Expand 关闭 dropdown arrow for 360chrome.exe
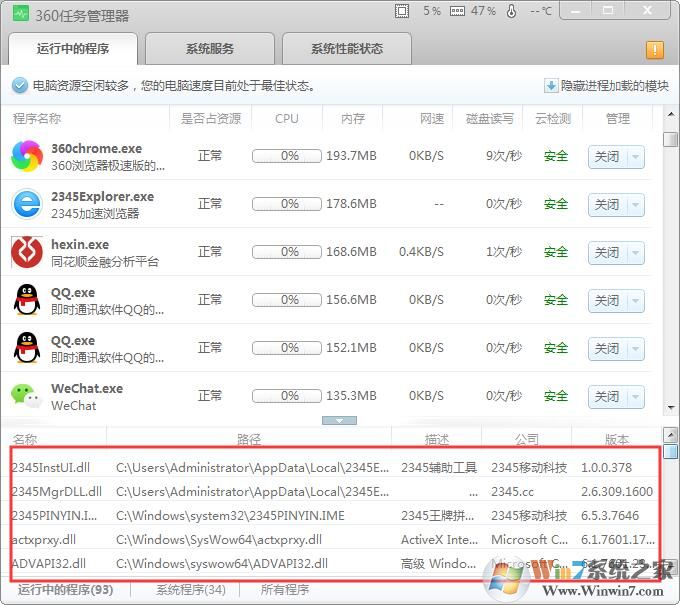Screen dimensions: 680x605 click(x=636, y=157)
